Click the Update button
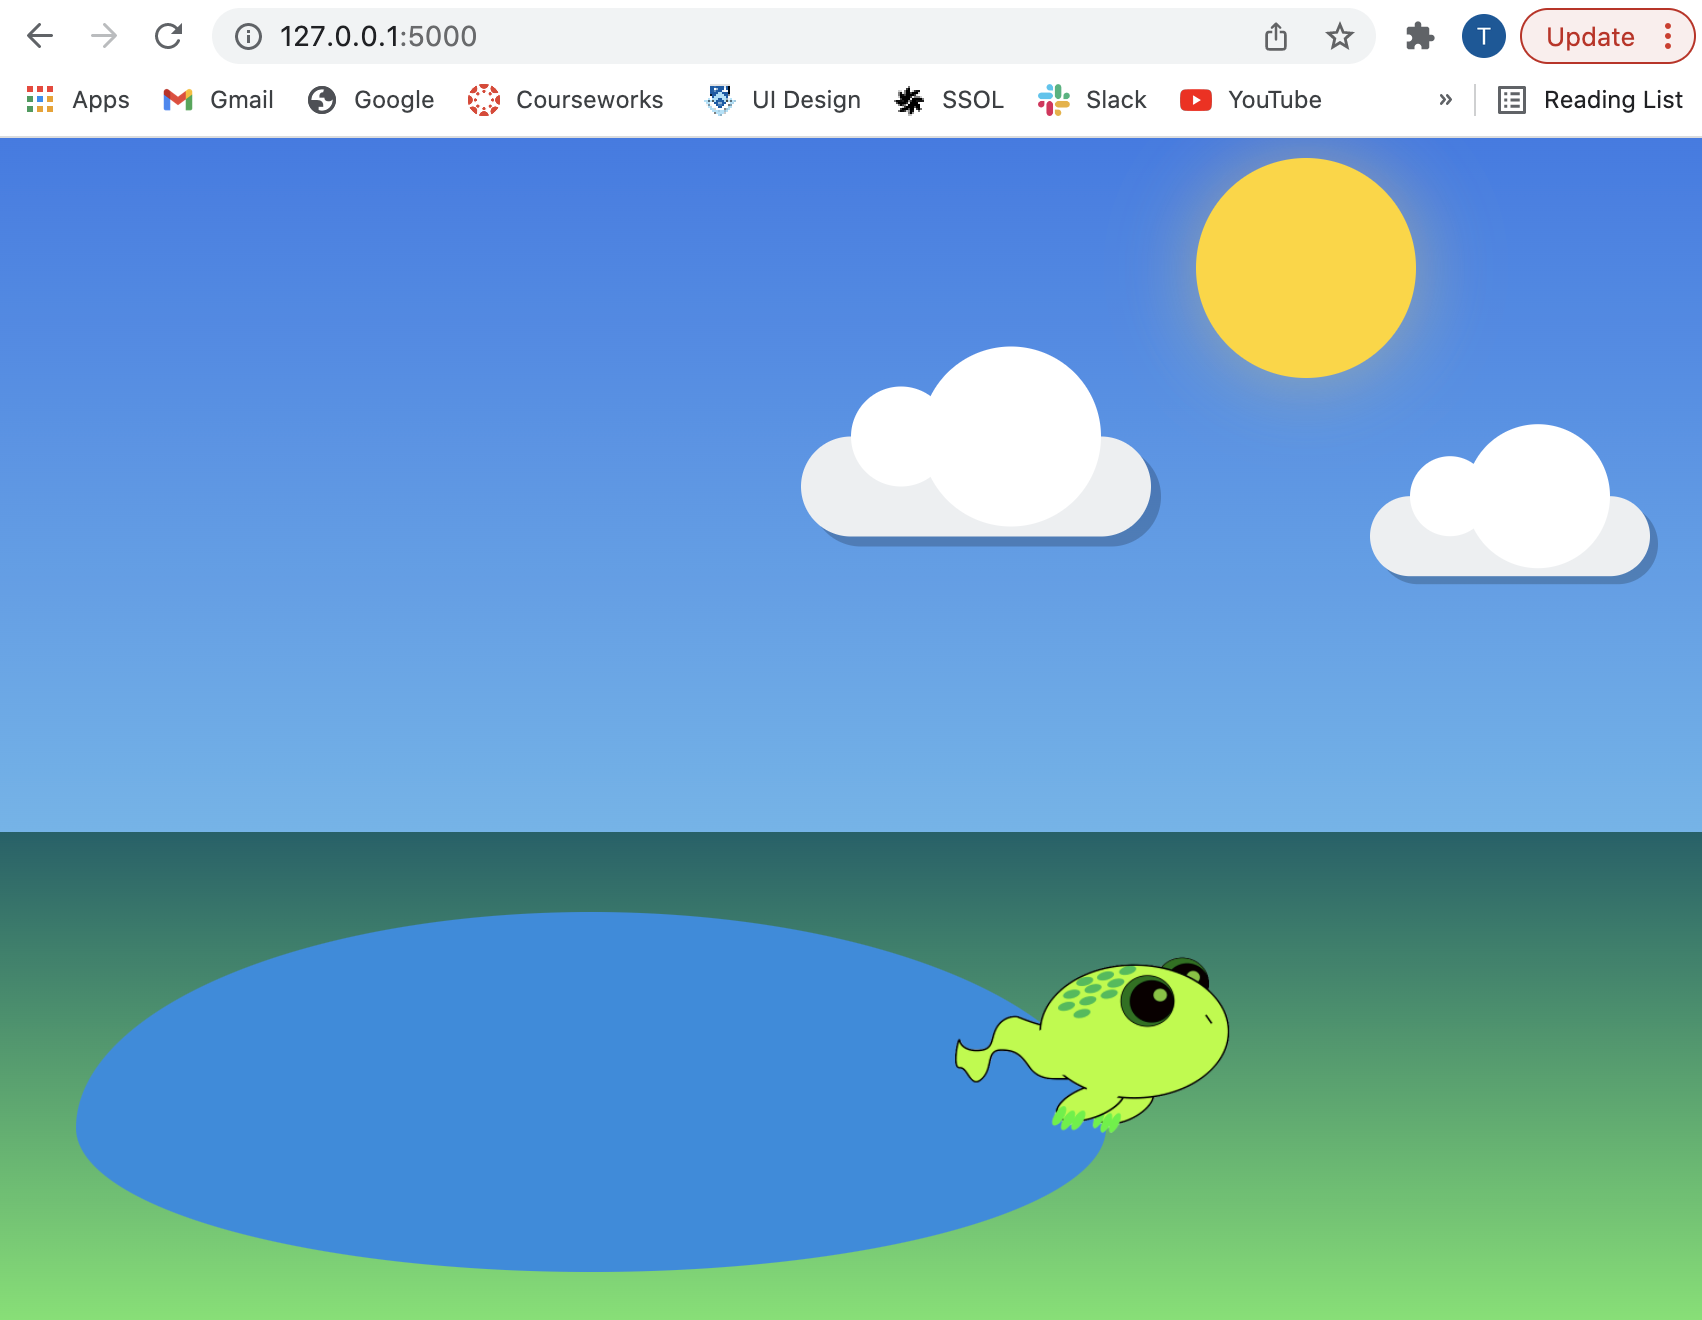Viewport: 1702px width, 1320px height. [1590, 37]
